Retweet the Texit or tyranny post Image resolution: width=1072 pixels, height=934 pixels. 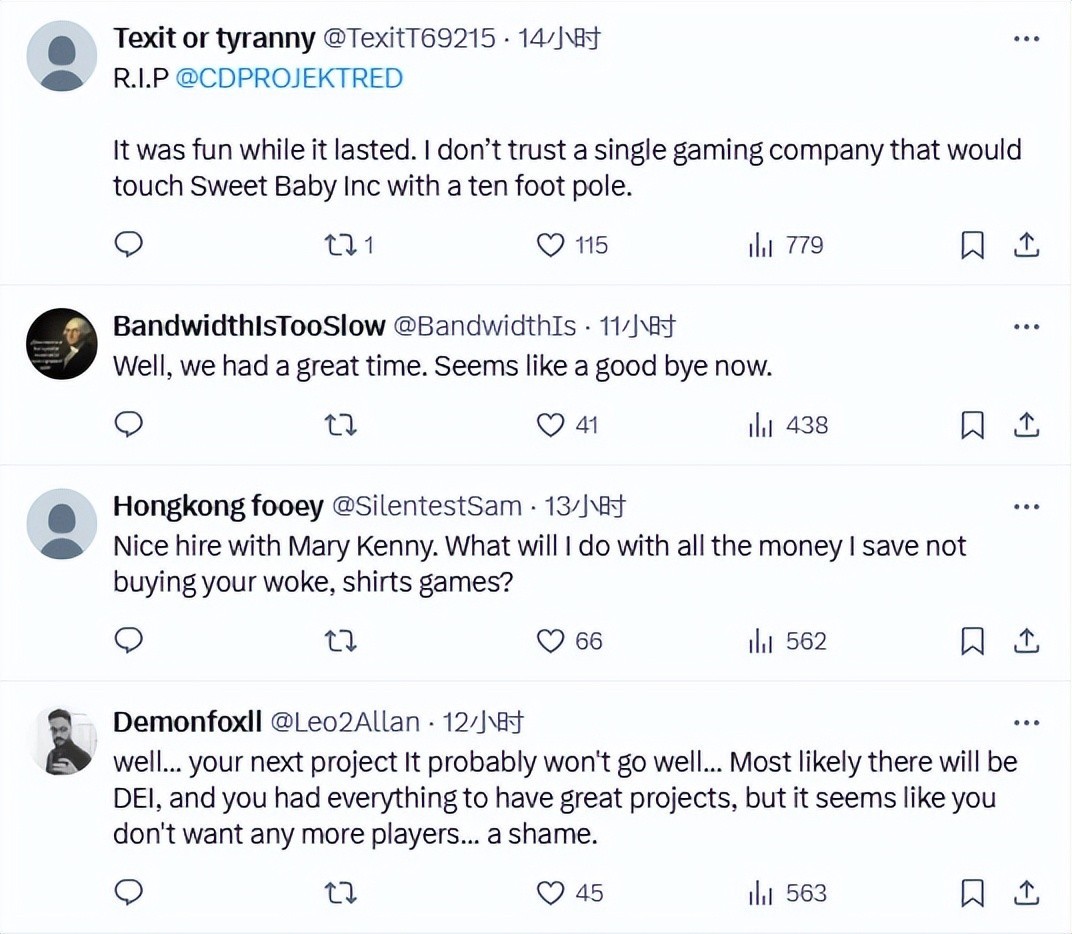[340, 245]
